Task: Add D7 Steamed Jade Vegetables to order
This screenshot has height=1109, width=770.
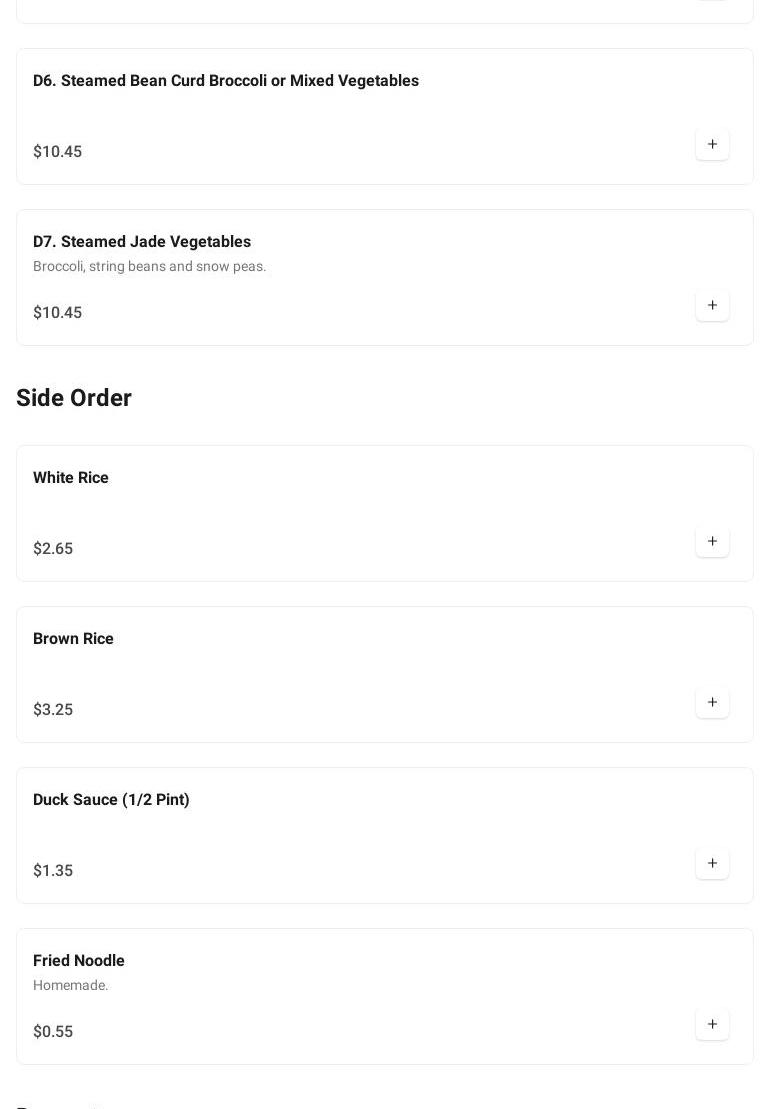Action: (x=712, y=306)
